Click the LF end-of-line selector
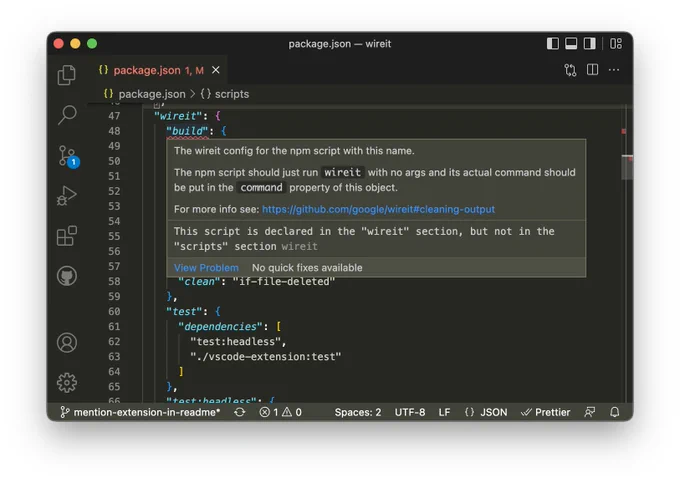The width and height of the screenshot is (680, 483). click(445, 412)
